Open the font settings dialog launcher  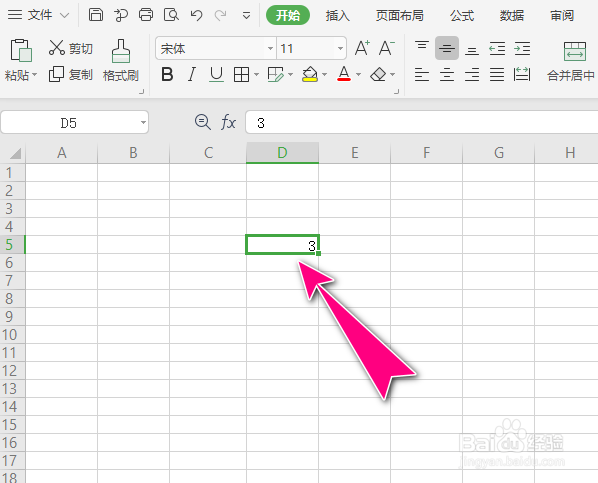click(x=397, y=92)
